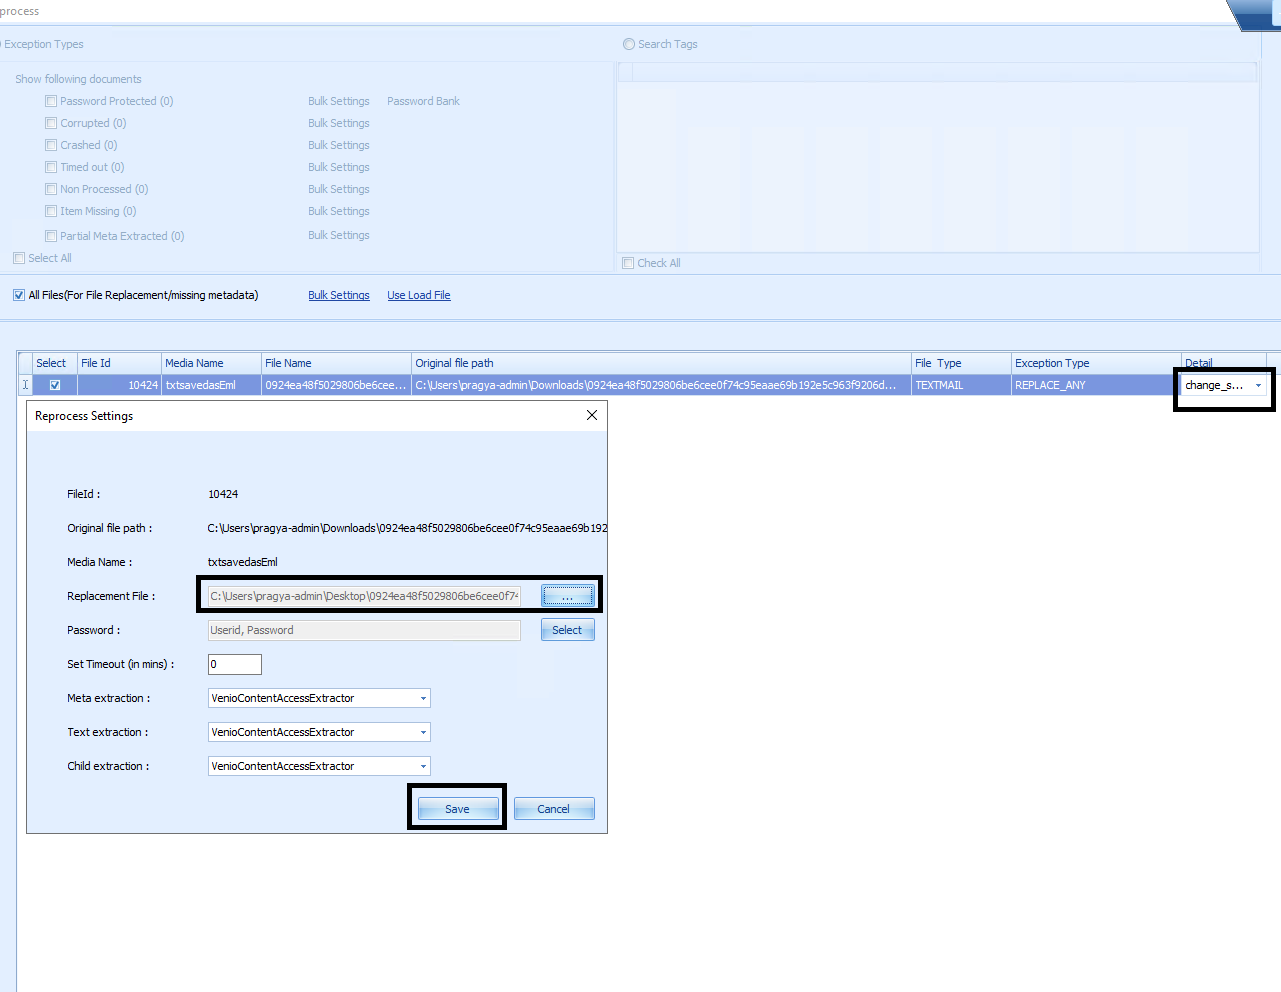Screen dimensions: 1281x992
Task: Click the Select column header
Action: 55,363
